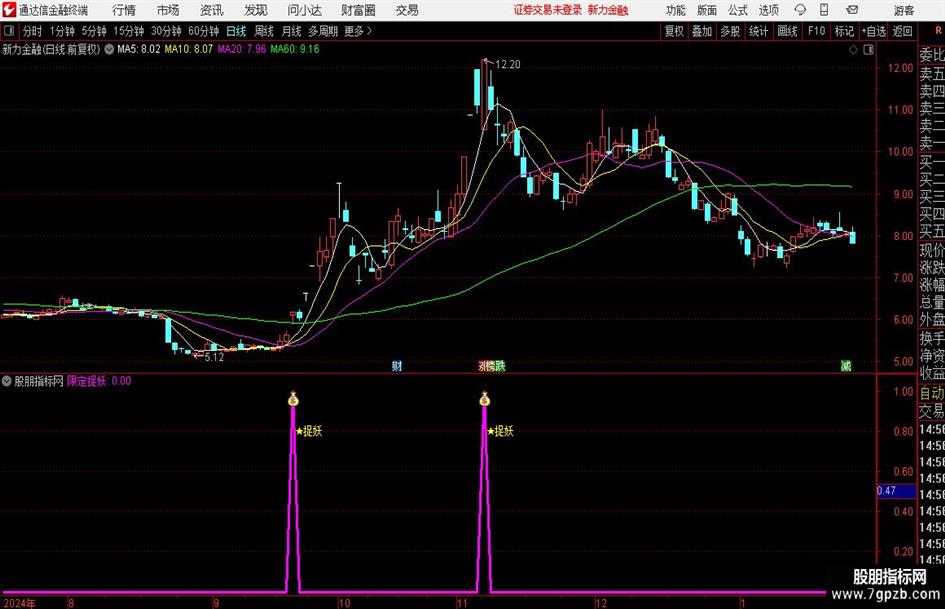Click the diamond icon on main chart

853,50
